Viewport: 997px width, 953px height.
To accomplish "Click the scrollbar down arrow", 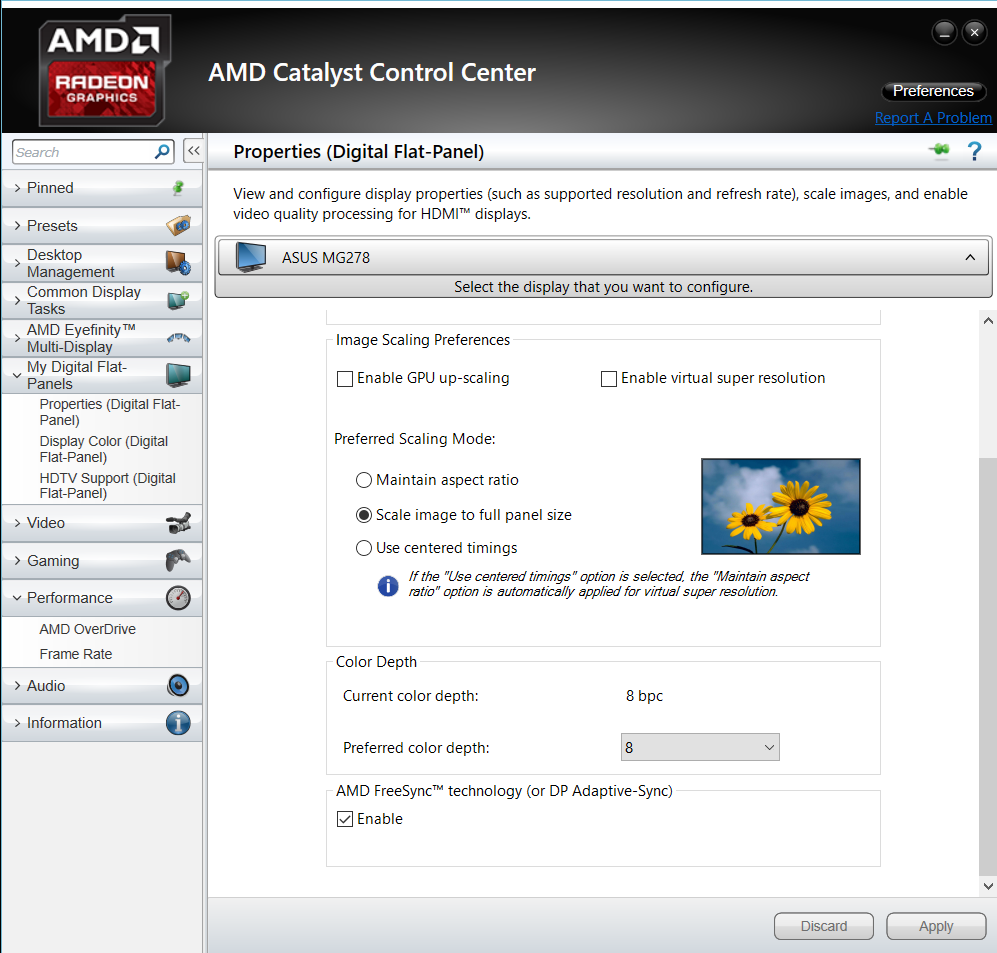I will tap(988, 886).
